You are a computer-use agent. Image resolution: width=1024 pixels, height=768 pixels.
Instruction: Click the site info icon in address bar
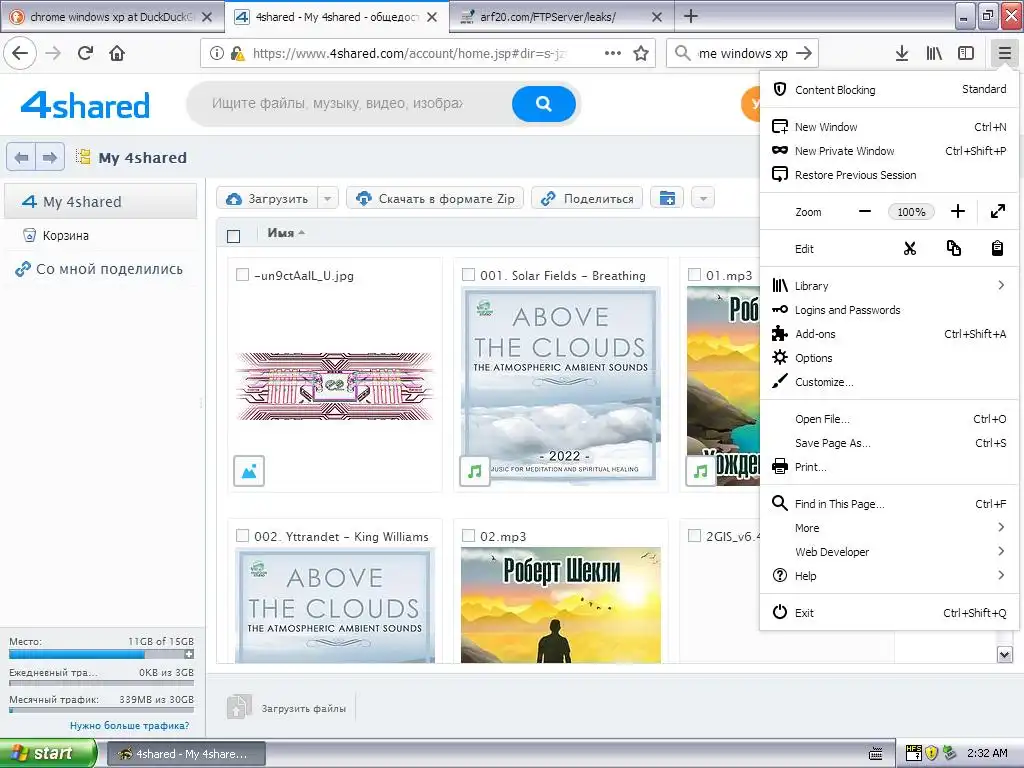[x=217, y=53]
